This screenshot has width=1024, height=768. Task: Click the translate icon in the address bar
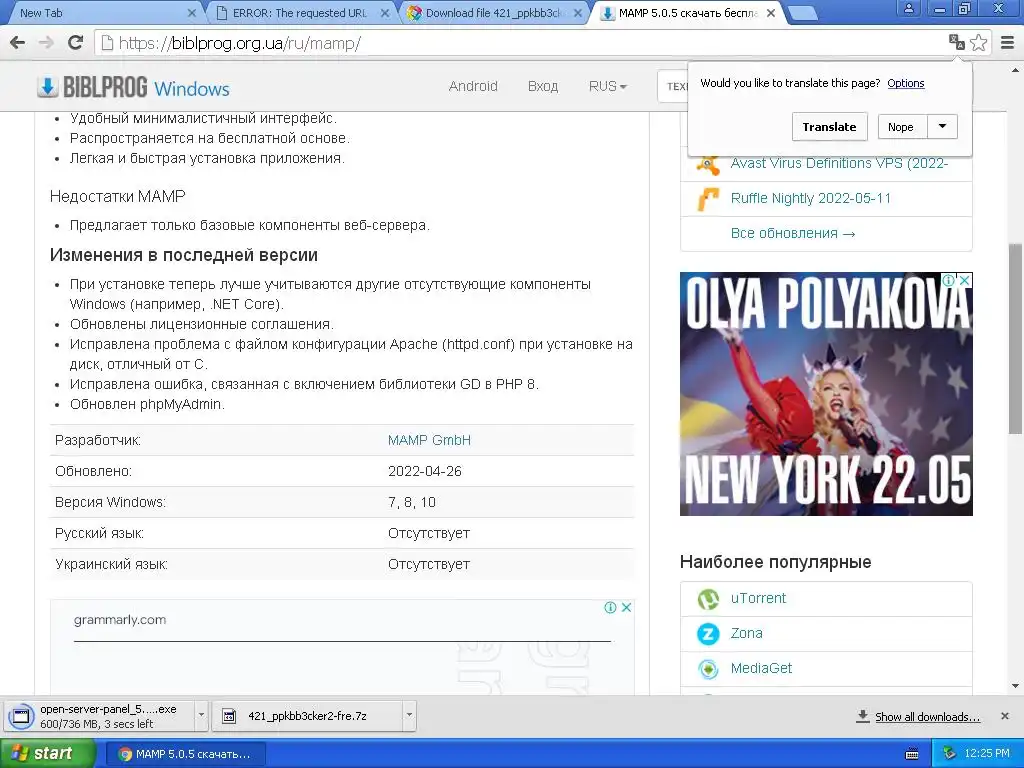click(957, 42)
